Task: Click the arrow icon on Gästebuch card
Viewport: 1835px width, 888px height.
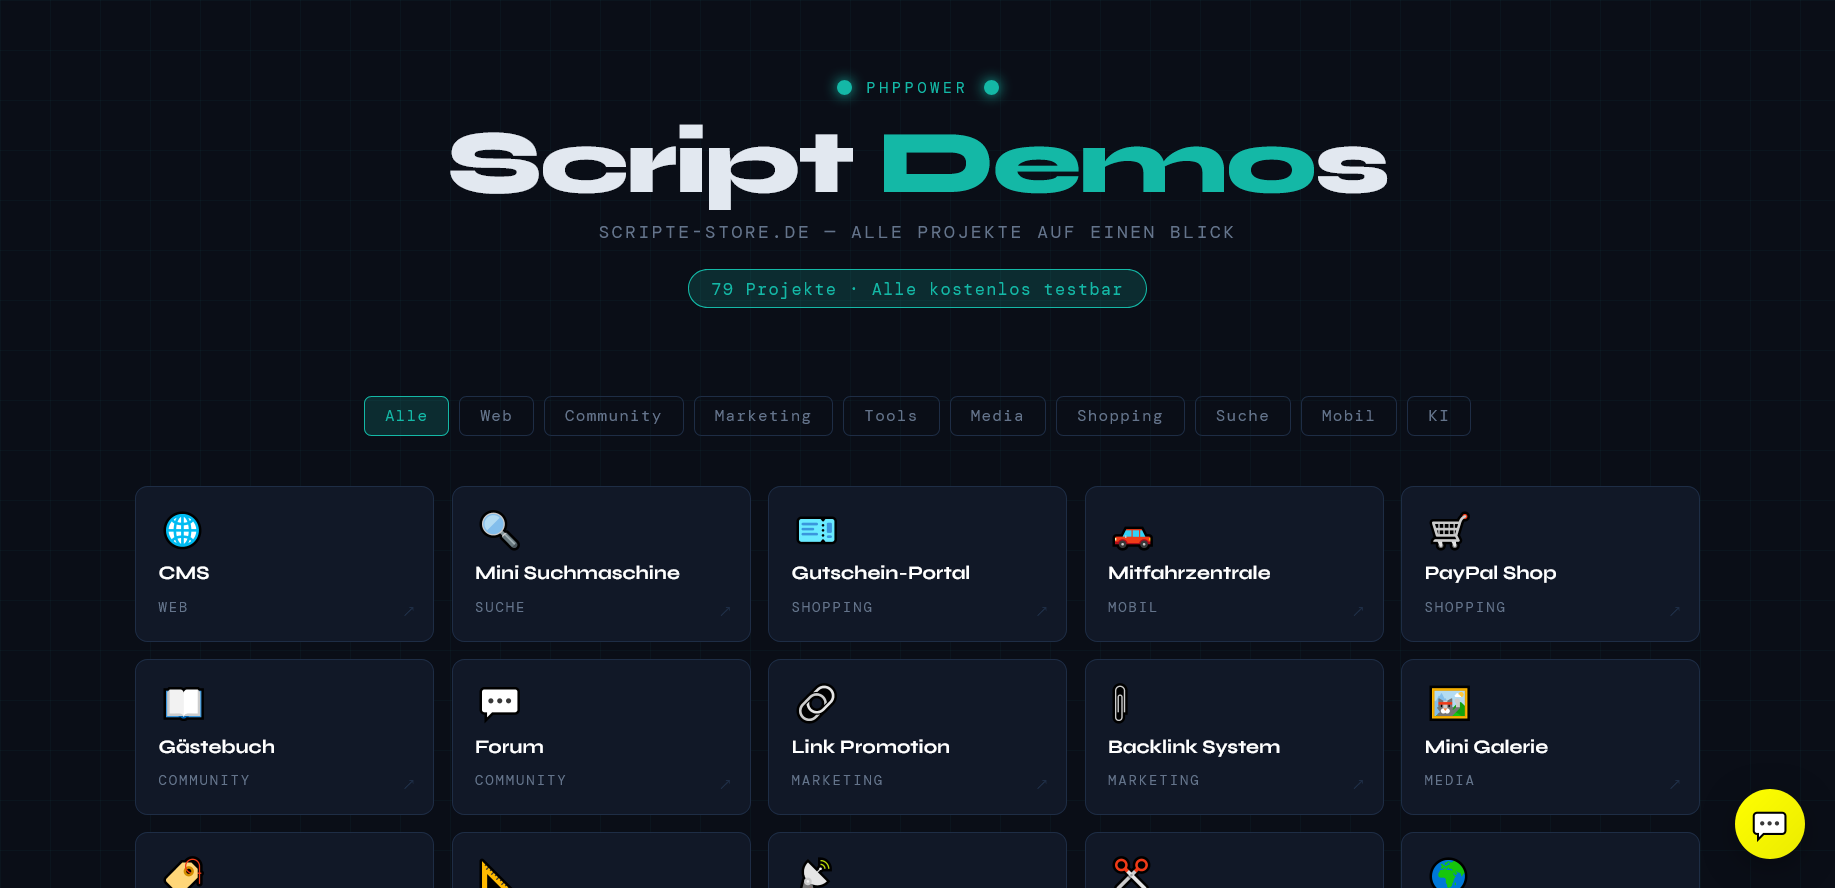Action: [408, 784]
